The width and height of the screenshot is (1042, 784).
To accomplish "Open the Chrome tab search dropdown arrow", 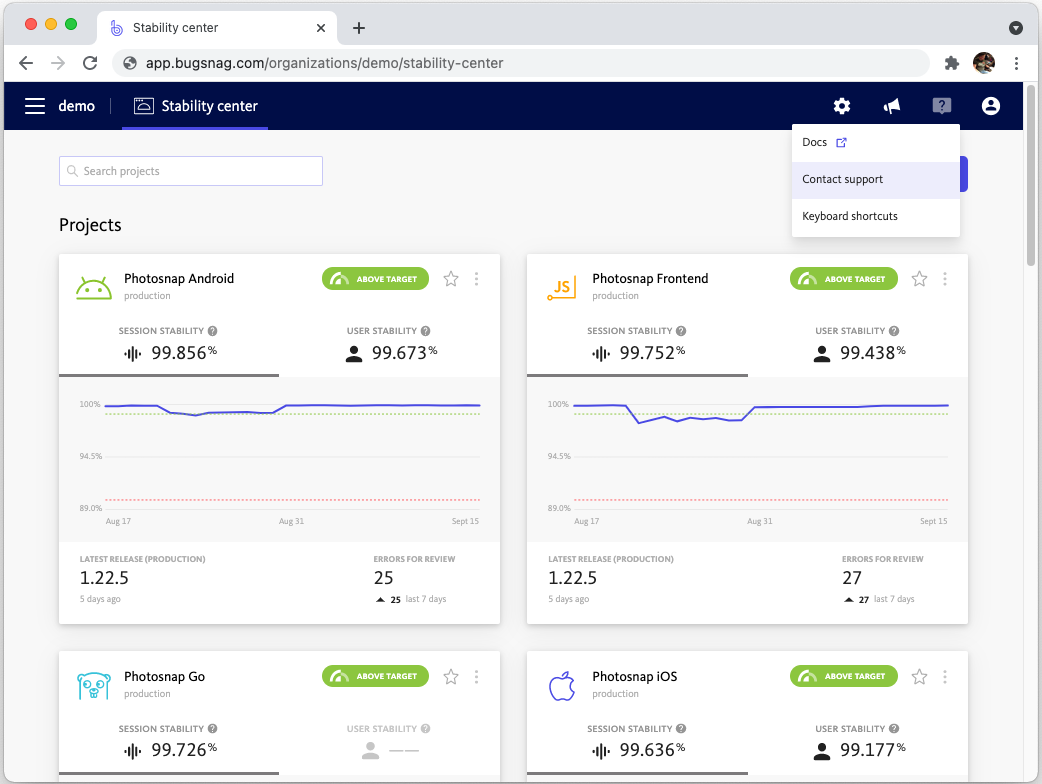I will tap(1015, 28).
